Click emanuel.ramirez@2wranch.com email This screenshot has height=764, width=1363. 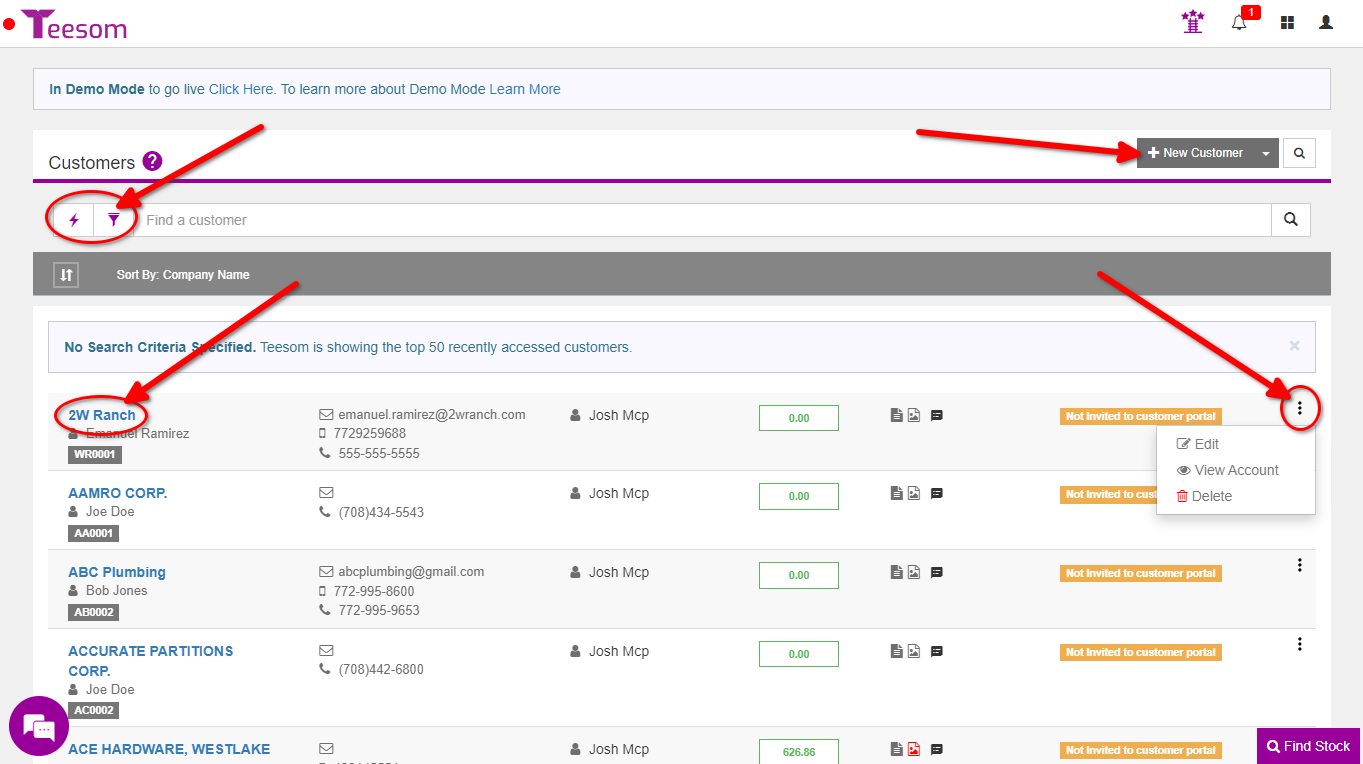click(x=432, y=414)
